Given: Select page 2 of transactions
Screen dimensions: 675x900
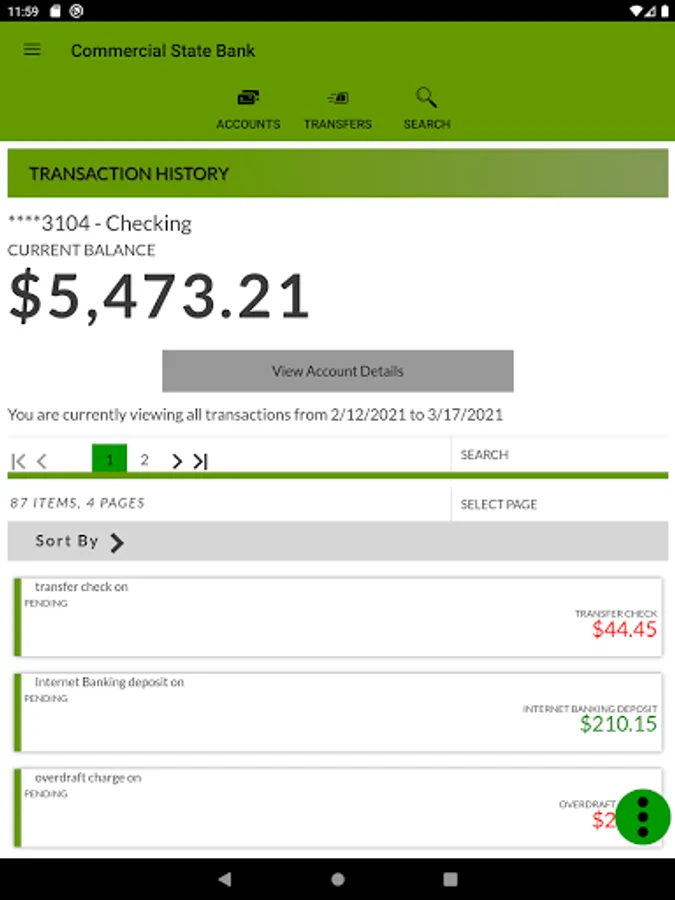Looking at the screenshot, I should click(x=144, y=460).
